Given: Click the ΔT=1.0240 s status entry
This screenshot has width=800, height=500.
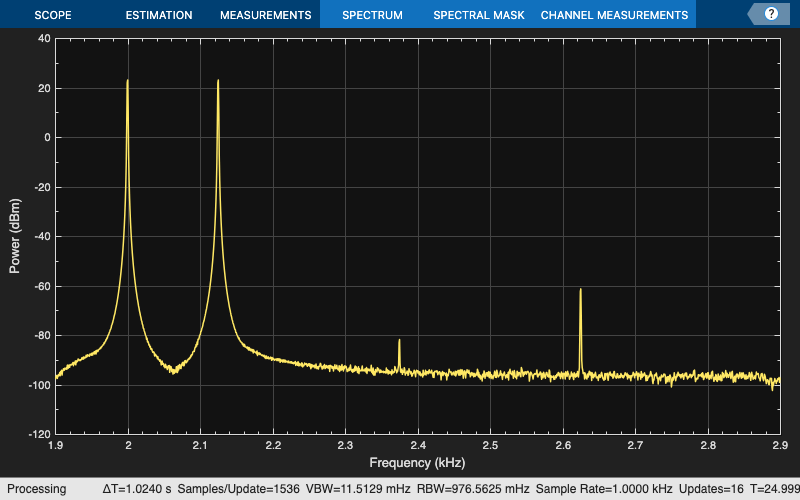Looking at the screenshot, I should (137, 489).
